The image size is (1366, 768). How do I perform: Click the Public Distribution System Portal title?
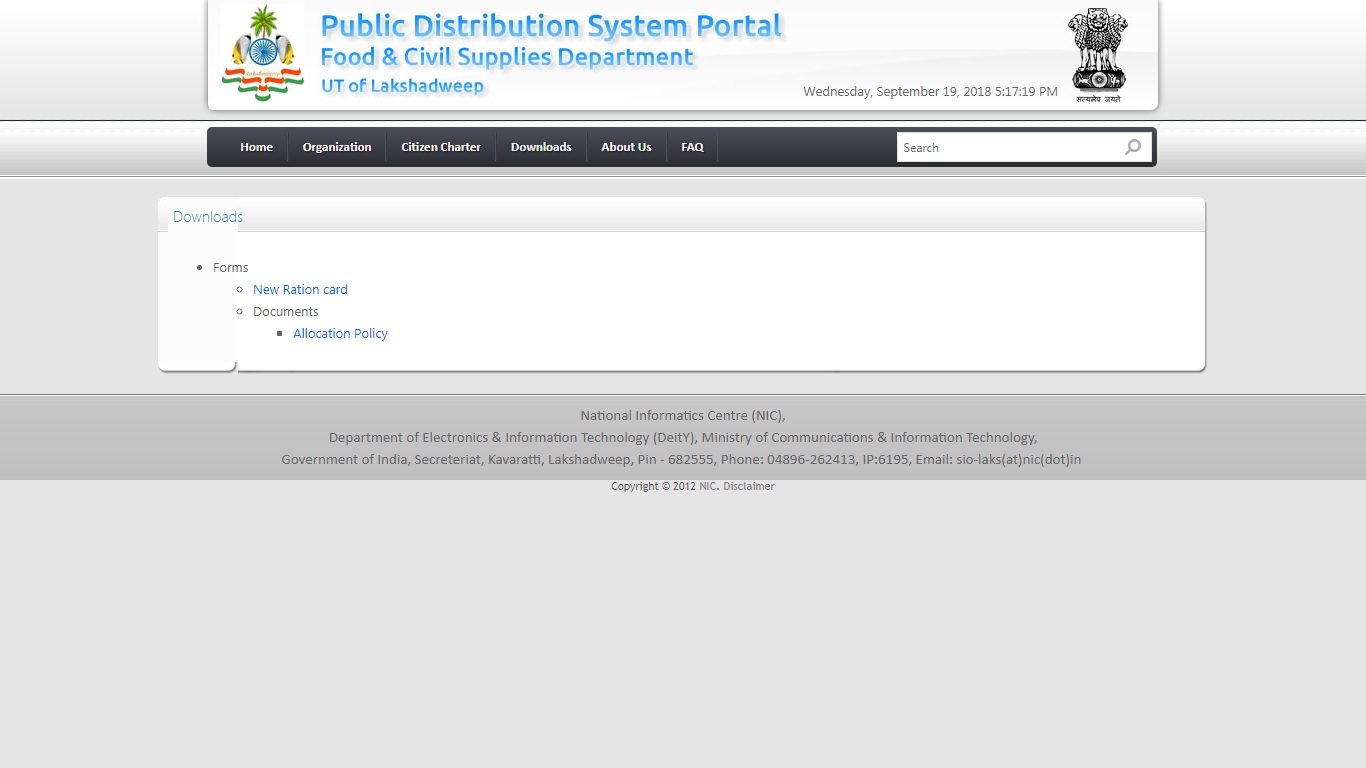(x=551, y=26)
